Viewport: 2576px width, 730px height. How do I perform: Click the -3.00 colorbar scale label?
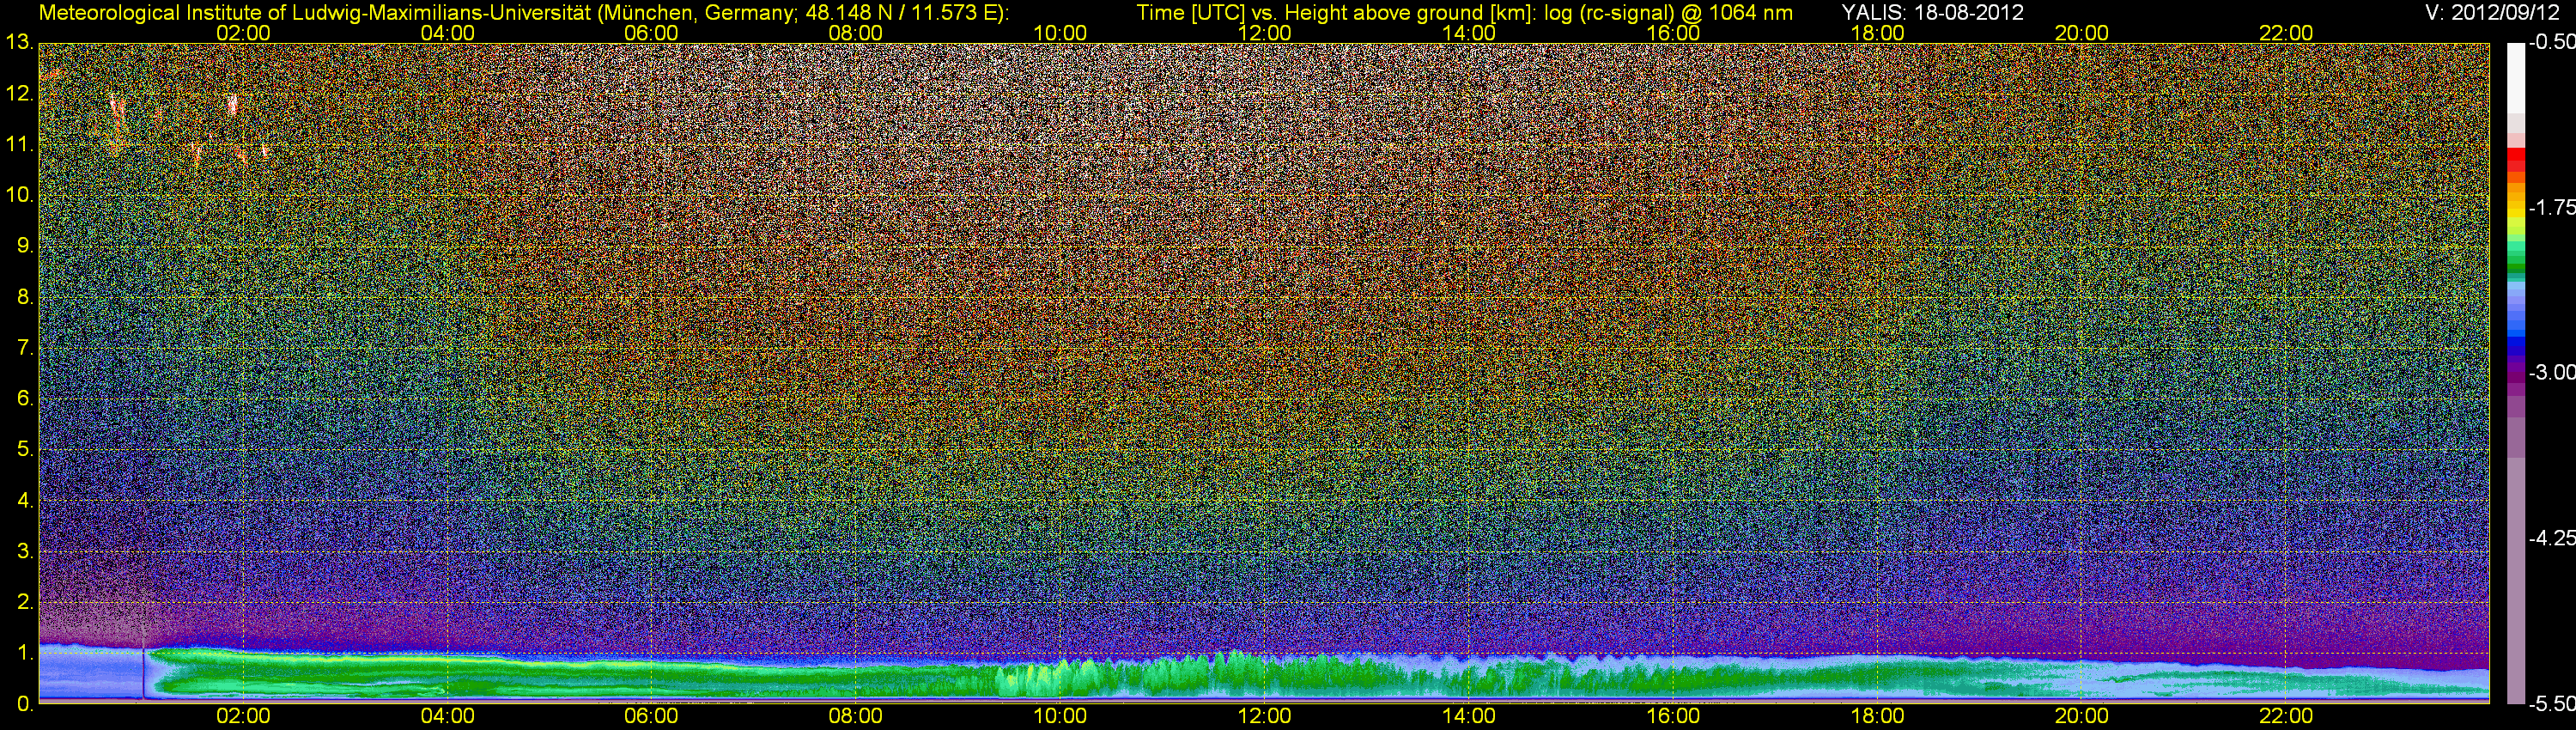2551,373
